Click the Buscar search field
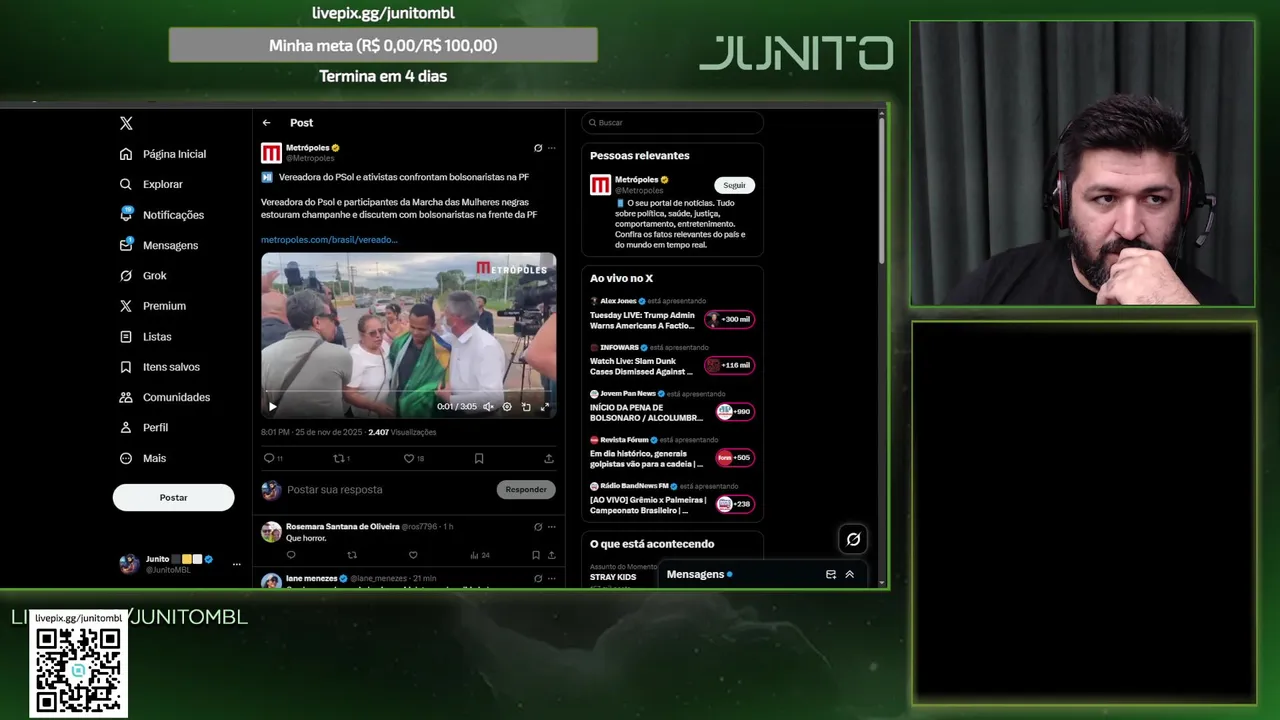The height and width of the screenshot is (720, 1280). click(x=672, y=122)
